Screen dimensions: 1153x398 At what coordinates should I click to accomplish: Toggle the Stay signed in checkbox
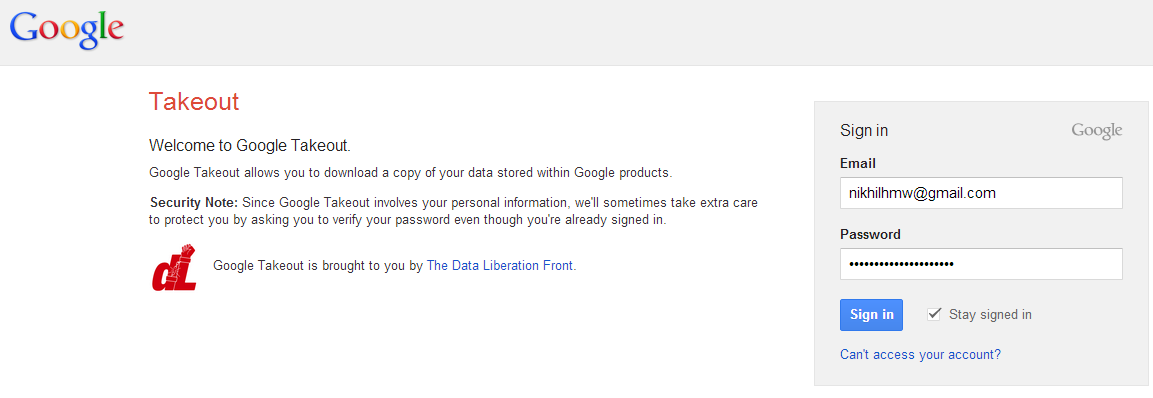[x=934, y=314]
